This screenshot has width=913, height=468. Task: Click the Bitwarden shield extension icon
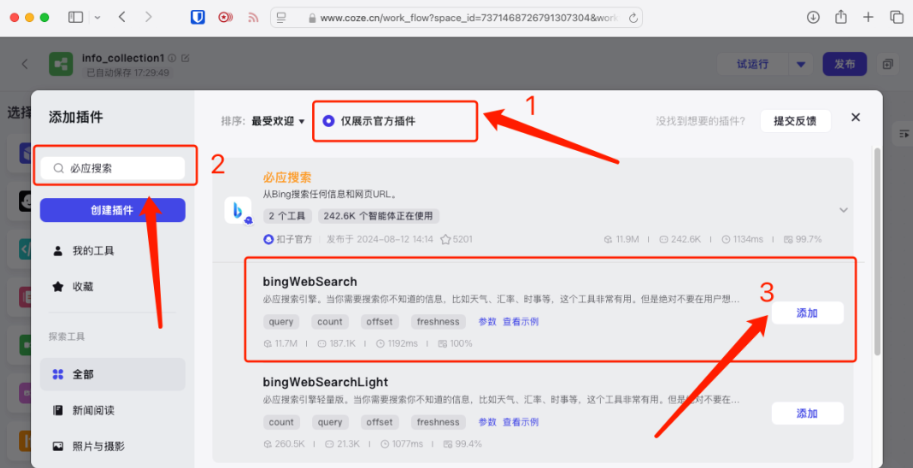pos(198,17)
